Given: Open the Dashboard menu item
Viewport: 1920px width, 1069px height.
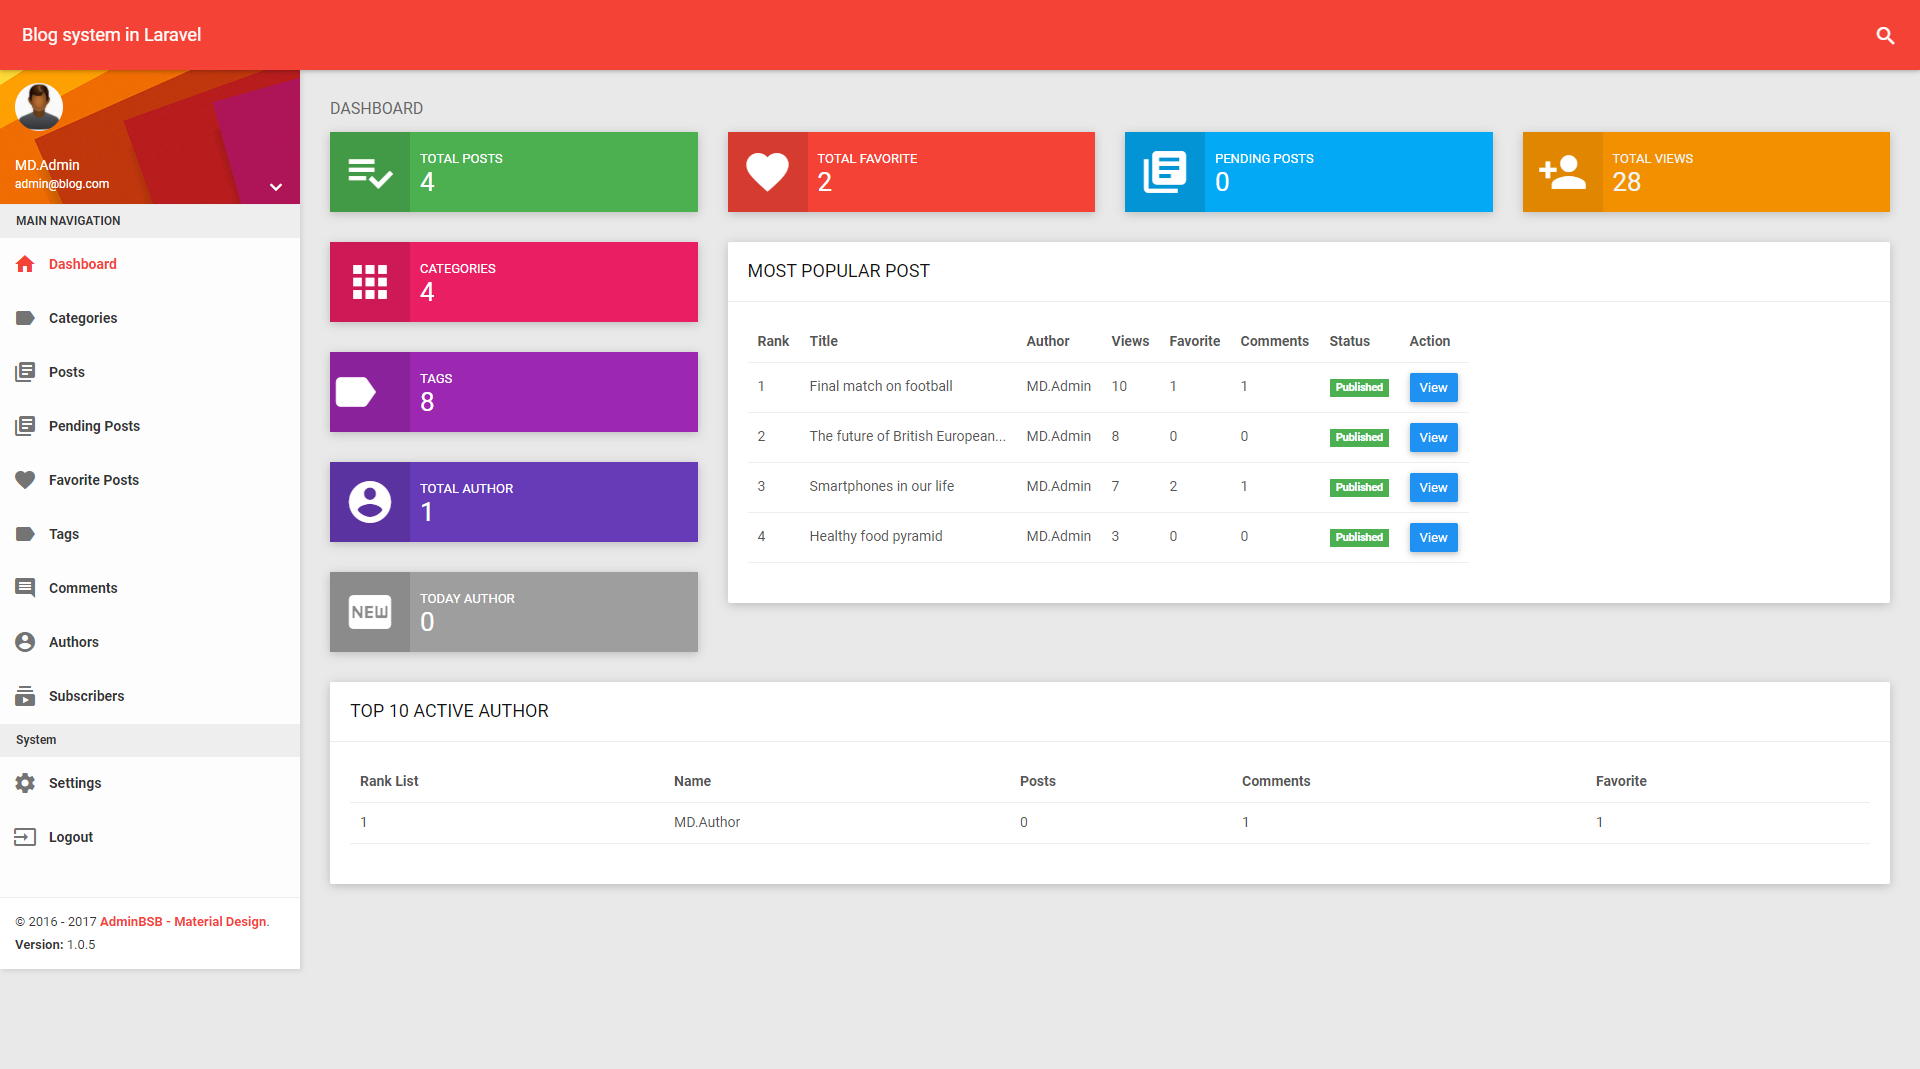Looking at the screenshot, I should [x=150, y=264].
